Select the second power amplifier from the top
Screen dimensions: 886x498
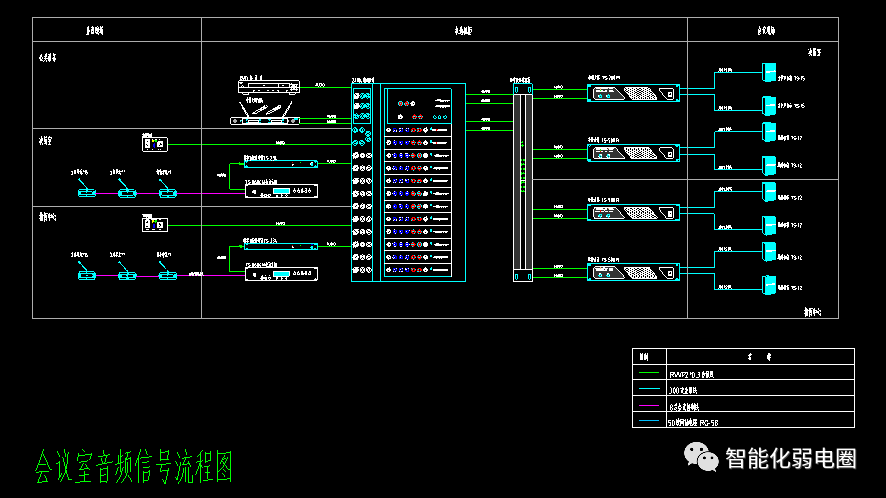click(x=633, y=153)
